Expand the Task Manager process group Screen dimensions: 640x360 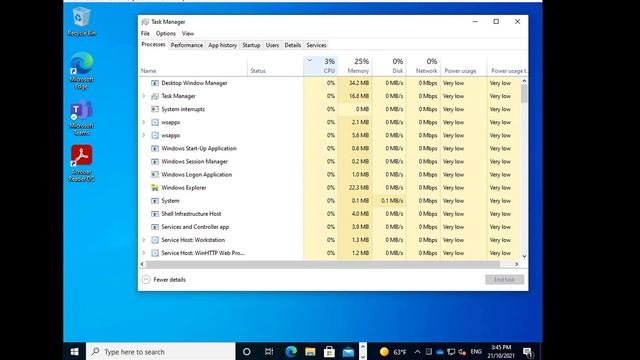pos(144,96)
